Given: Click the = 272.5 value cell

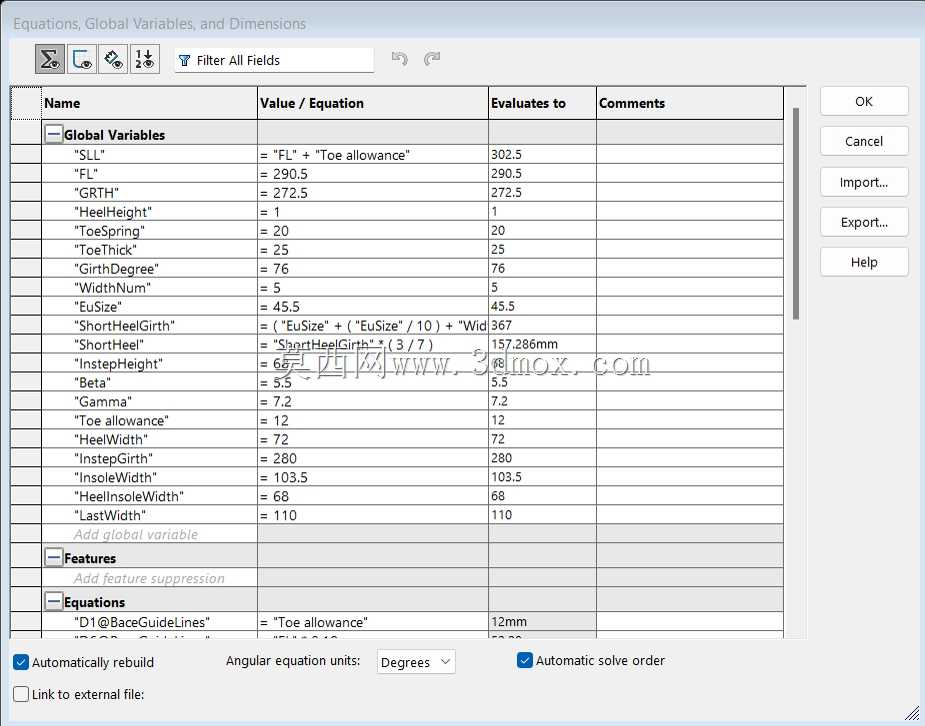Looking at the screenshot, I should tap(373, 193).
